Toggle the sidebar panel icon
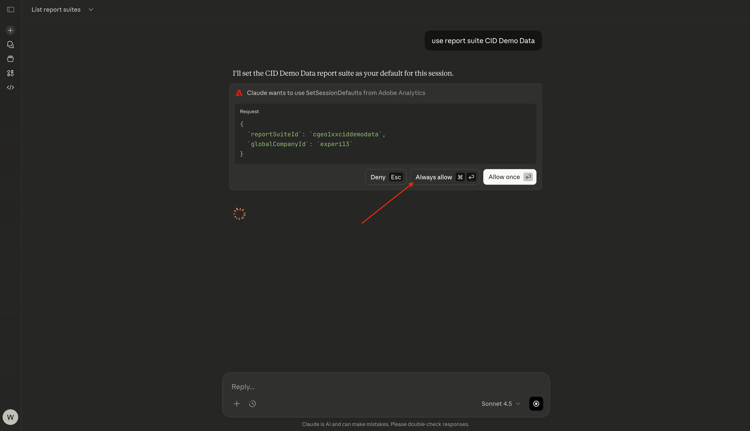The width and height of the screenshot is (750, 431). 11,10
